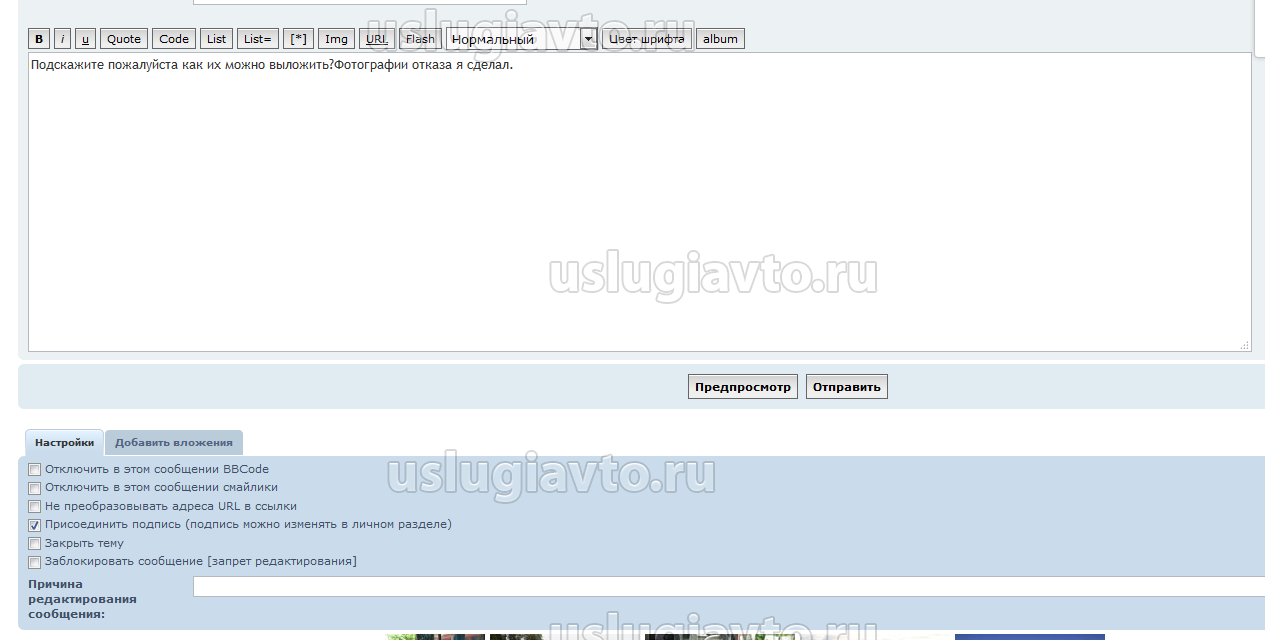This screenshot has width=1265, height=640.
Task: Insert list item with [*] button
Action: click(x=298, y=39)
